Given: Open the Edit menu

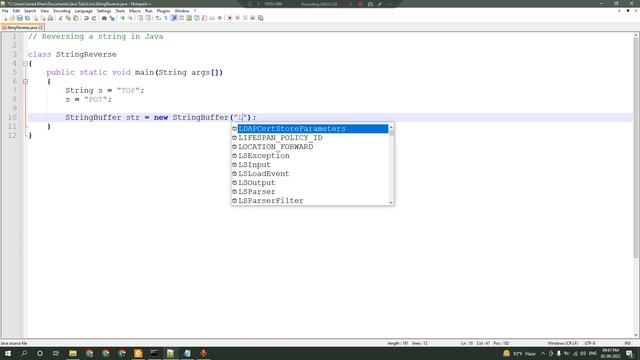Looking at the screenshot, I should [16, 11].
